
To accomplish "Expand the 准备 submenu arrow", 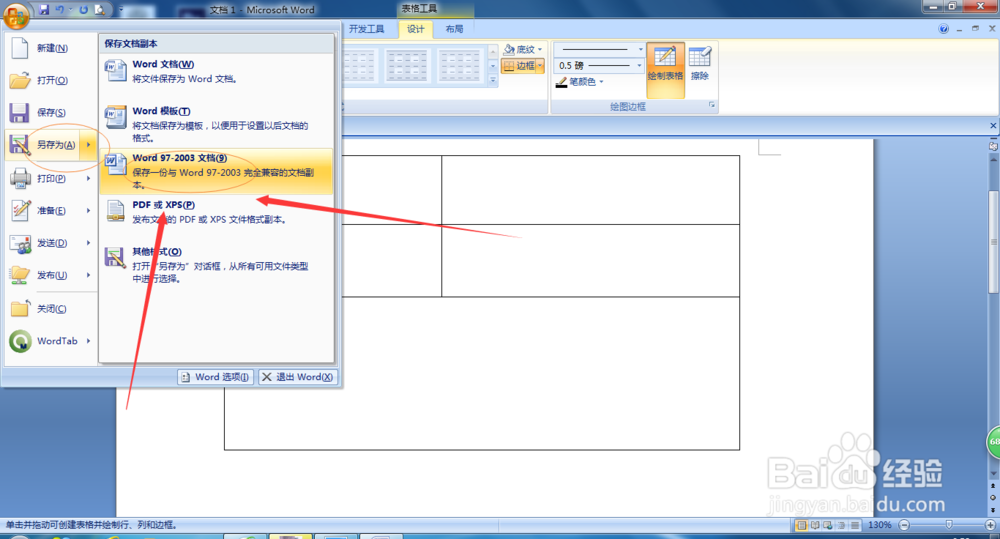I will pos(89,210).
